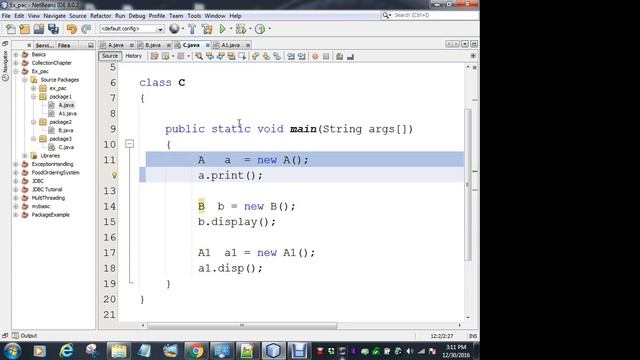Switch to A.java editor tab
Viewport: 640px width, 360px height.
click(x=116, y=45)
